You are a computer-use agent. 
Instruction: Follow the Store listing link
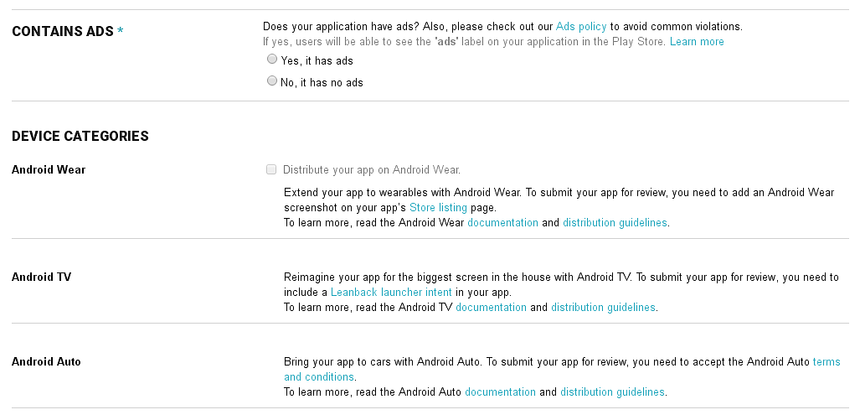[438, 208]
